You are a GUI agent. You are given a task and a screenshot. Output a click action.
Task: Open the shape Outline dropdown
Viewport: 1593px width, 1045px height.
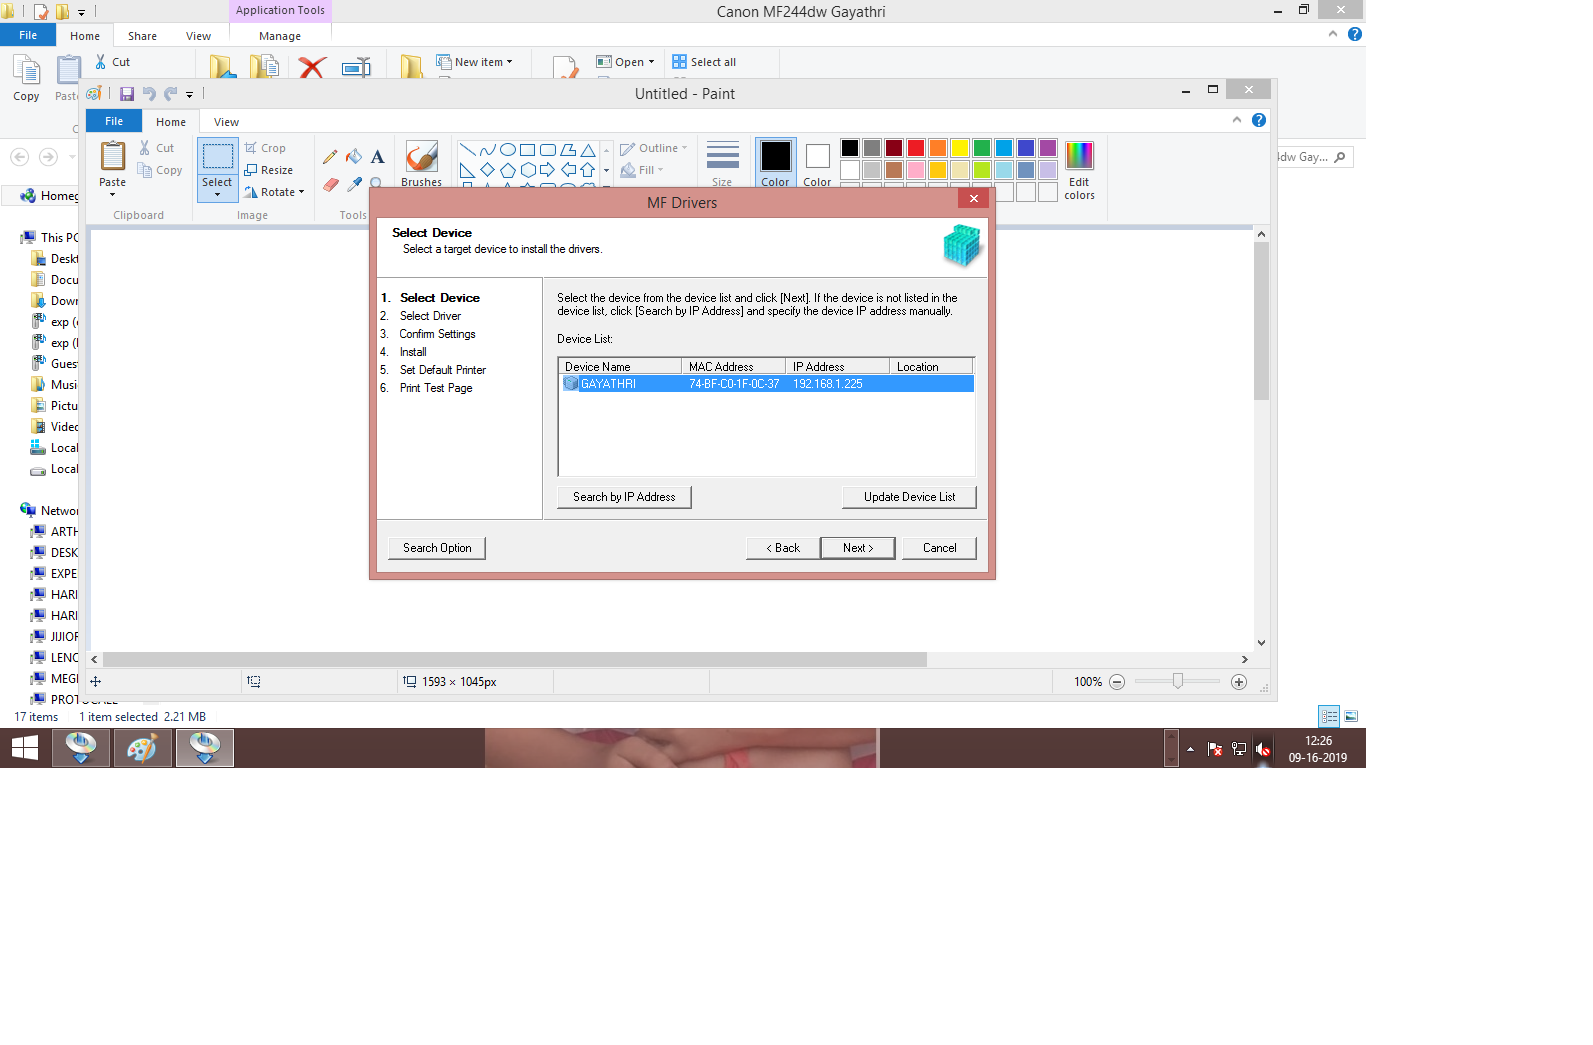[654, 148]
